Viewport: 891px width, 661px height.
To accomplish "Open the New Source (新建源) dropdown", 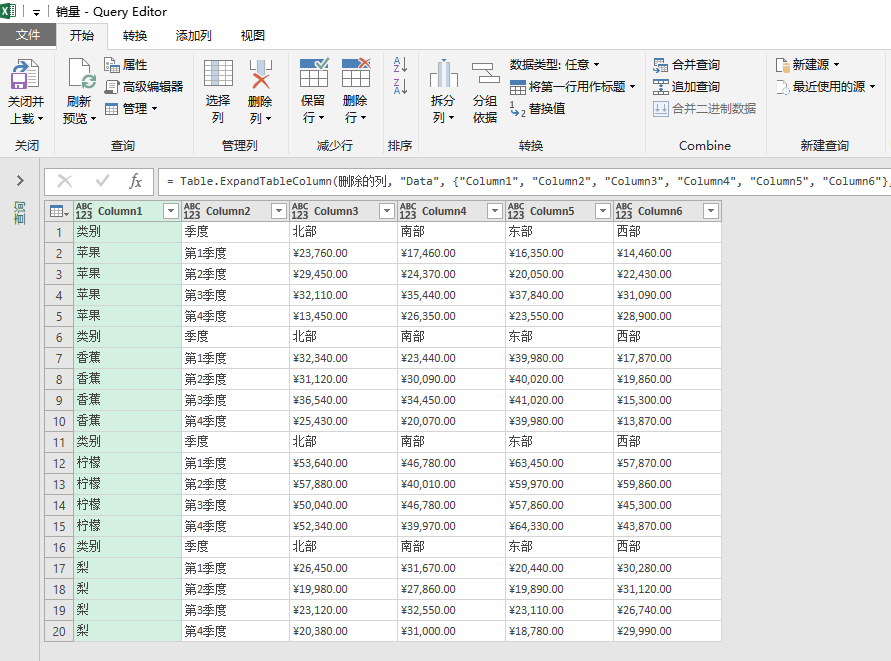I will [807, 65].
